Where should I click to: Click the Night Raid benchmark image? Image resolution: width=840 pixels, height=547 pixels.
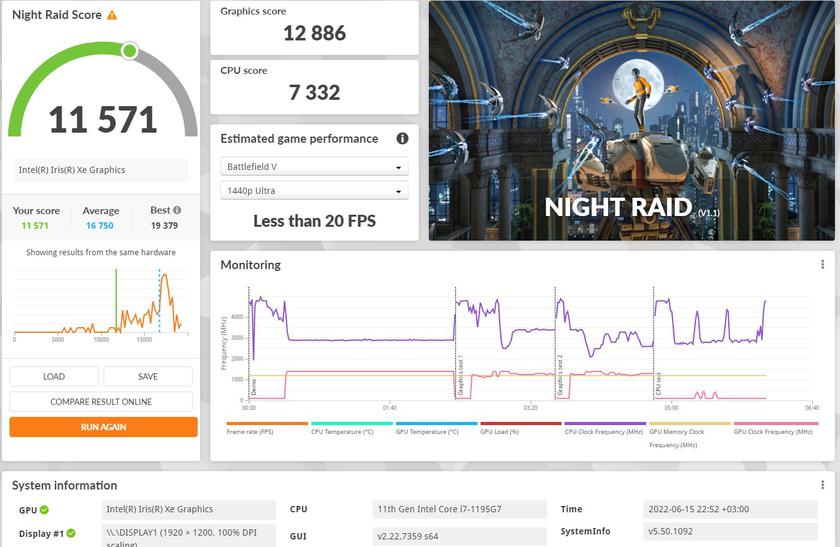tap(633, 120)
